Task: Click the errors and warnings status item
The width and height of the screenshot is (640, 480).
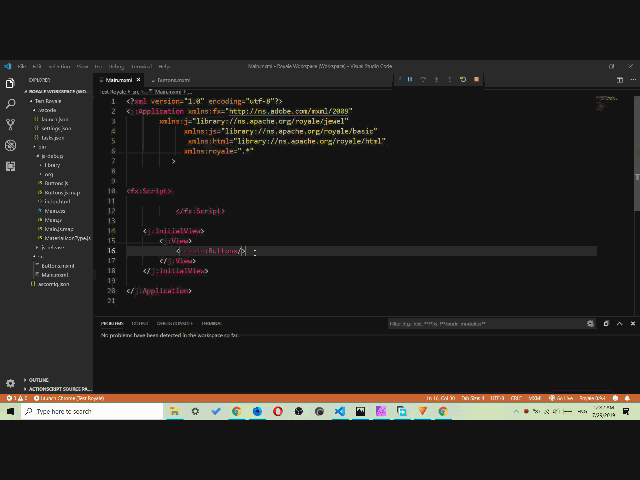Action: click(x=17, y=398)
